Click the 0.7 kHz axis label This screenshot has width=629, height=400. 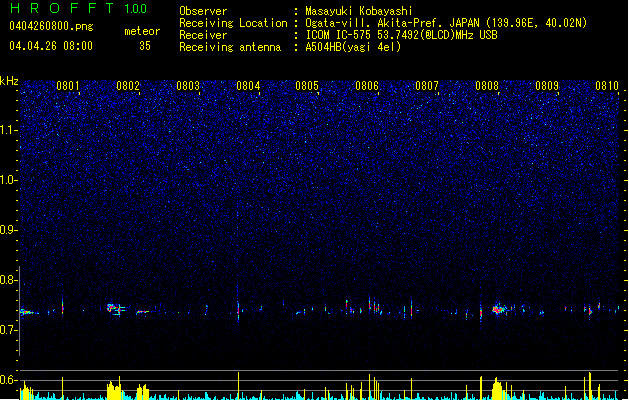(8, 330)
